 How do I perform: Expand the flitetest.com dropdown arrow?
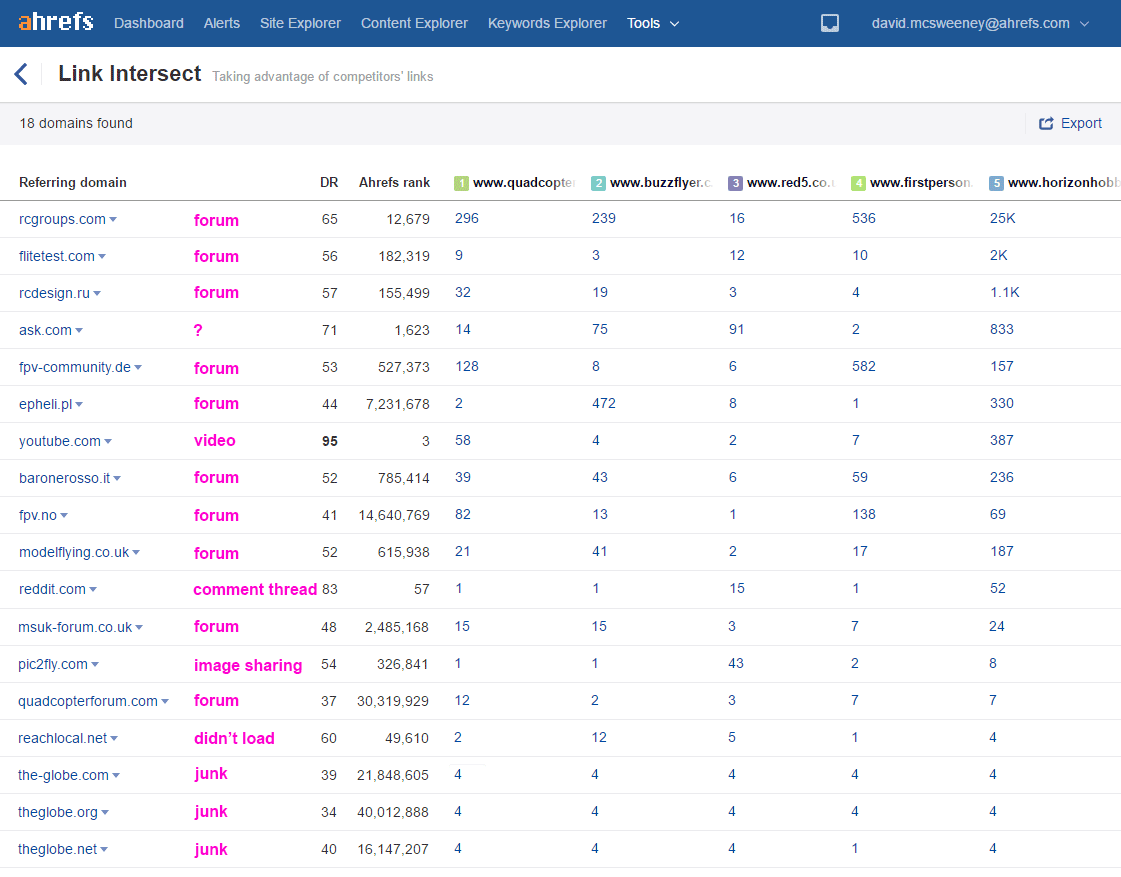(x=102, y=257)
